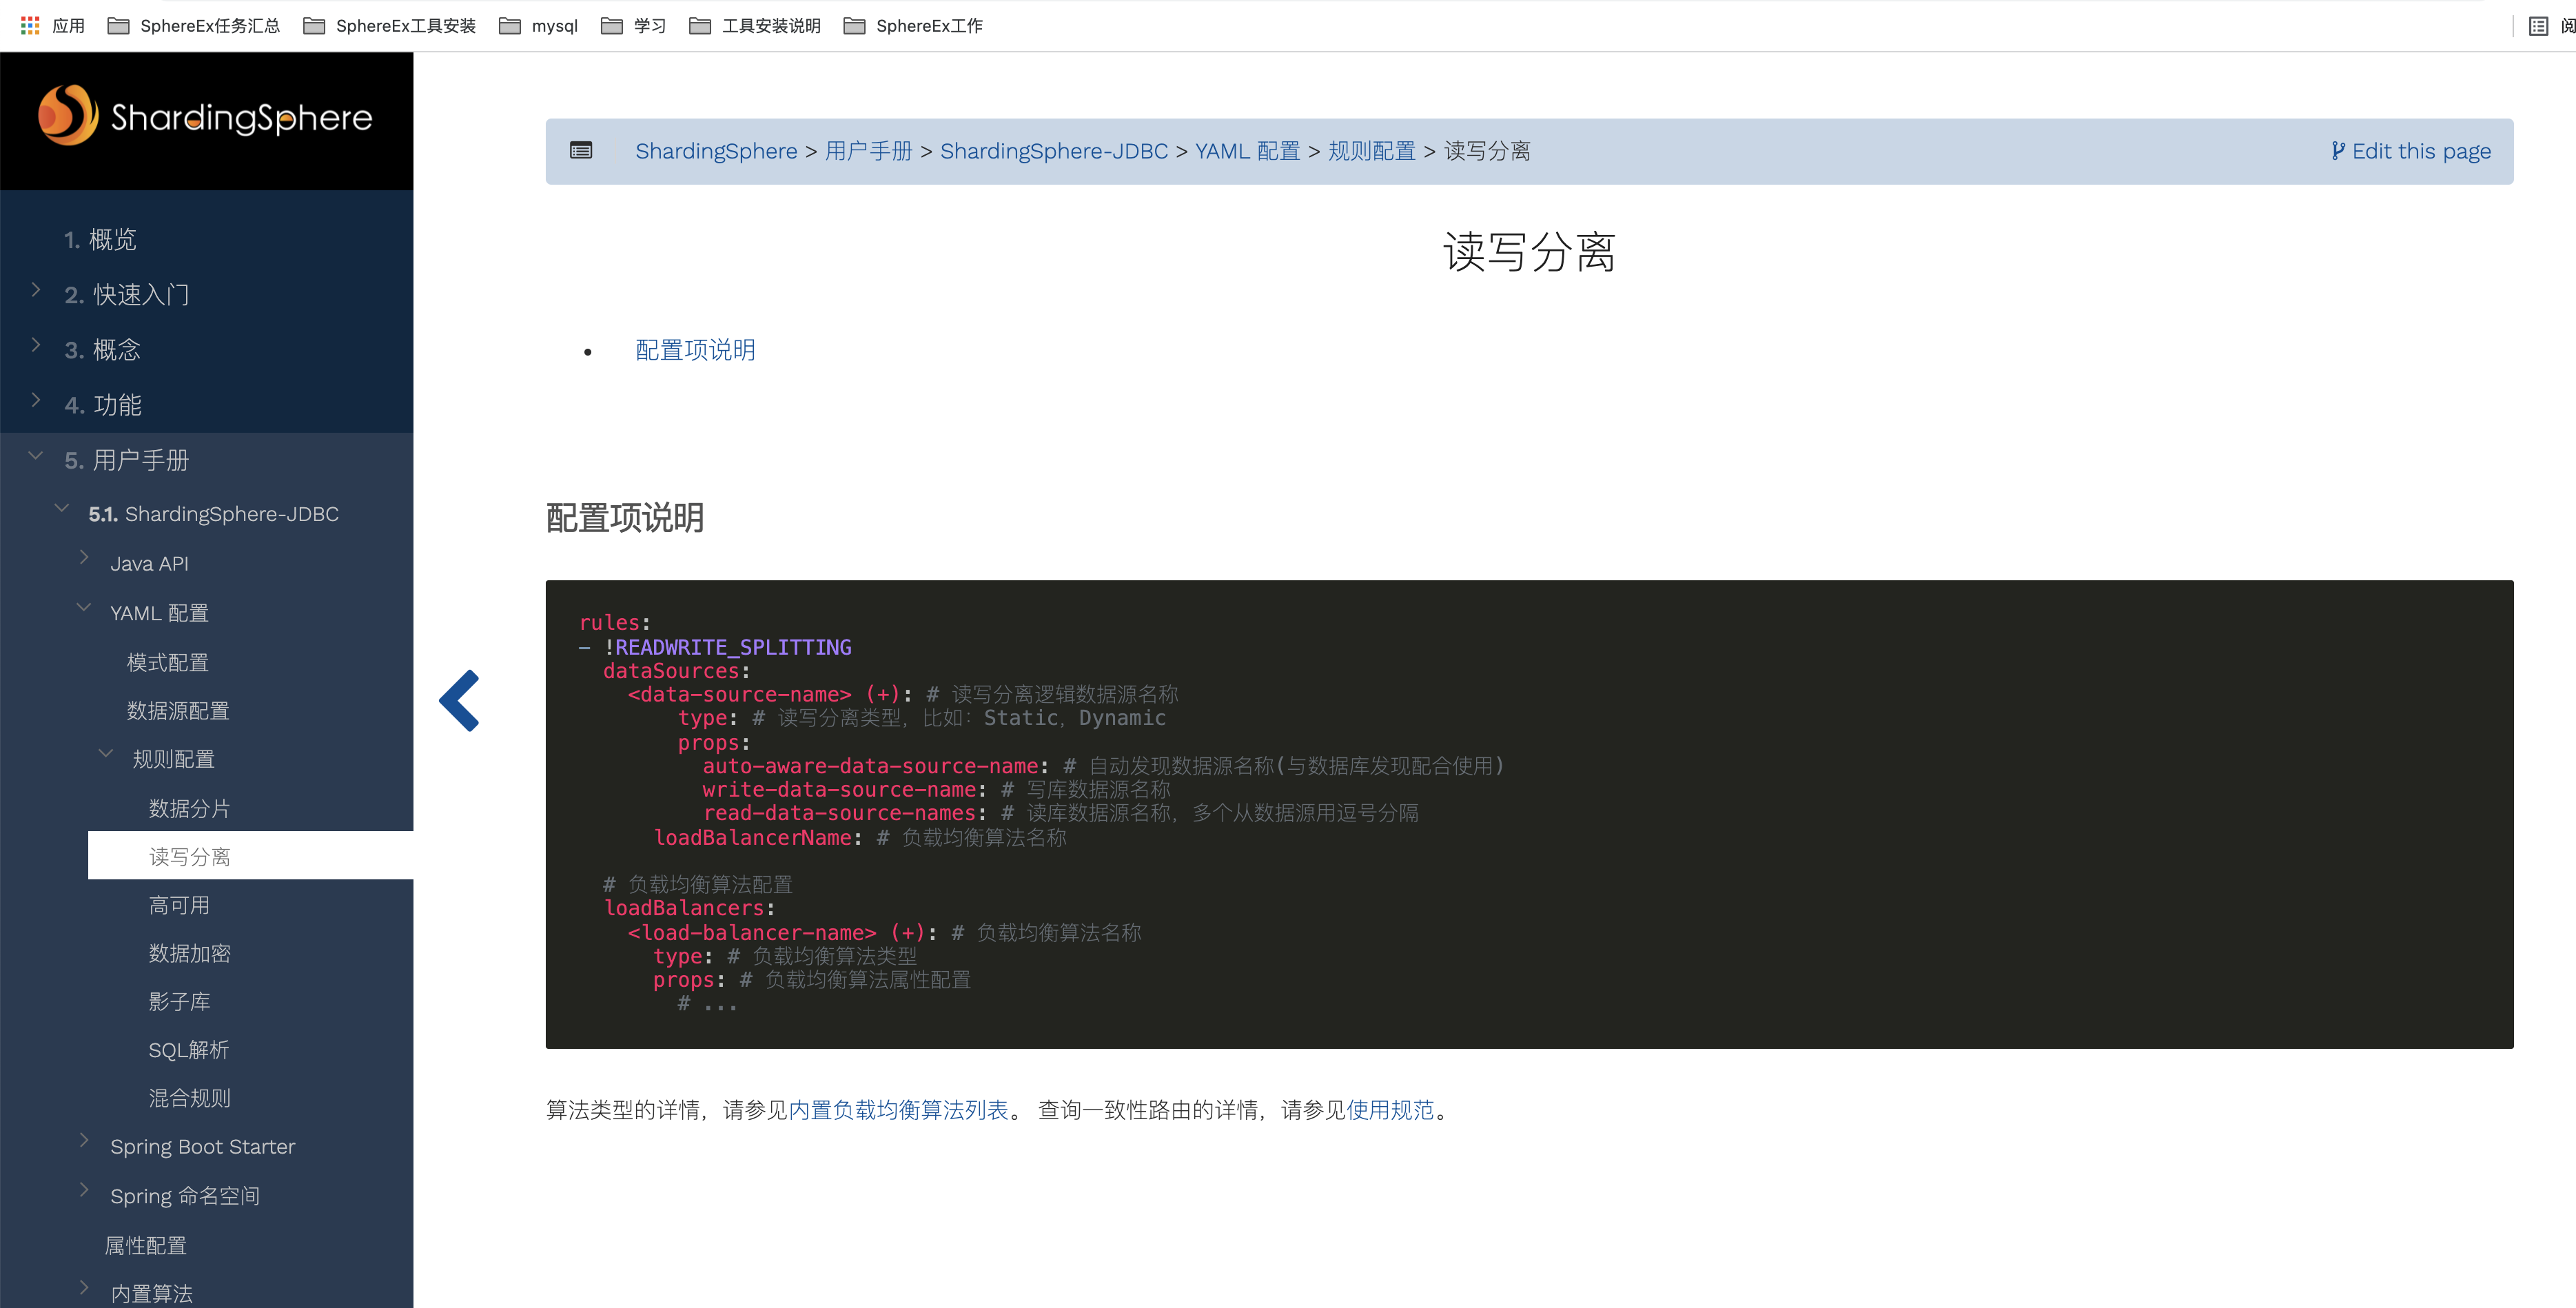Screen dimensions: 2576x1308
Task: Click the loadBalancerName code line
Action: 860,837
